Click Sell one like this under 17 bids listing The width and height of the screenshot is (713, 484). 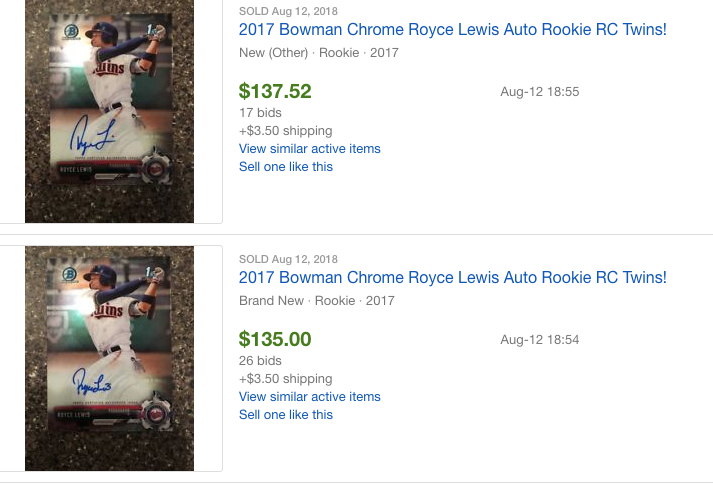(x=286, y=167)
